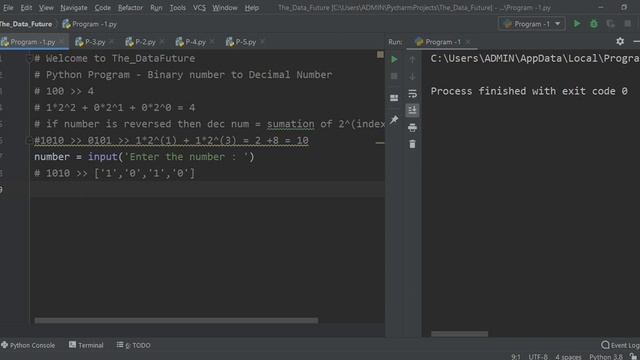Toggle soft-wrap in the Run console
Image resolution: width=640 pixels, height=360 pixels.
tap(412, 93)
